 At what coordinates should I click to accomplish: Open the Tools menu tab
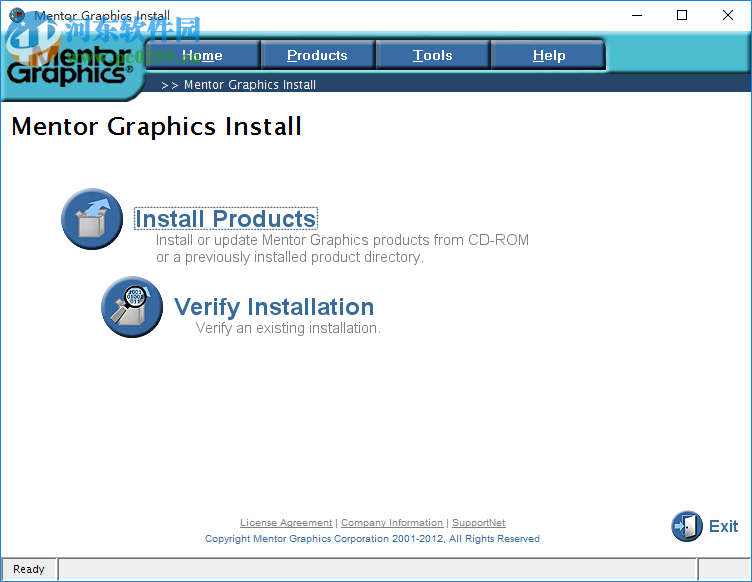coord(433,55)
